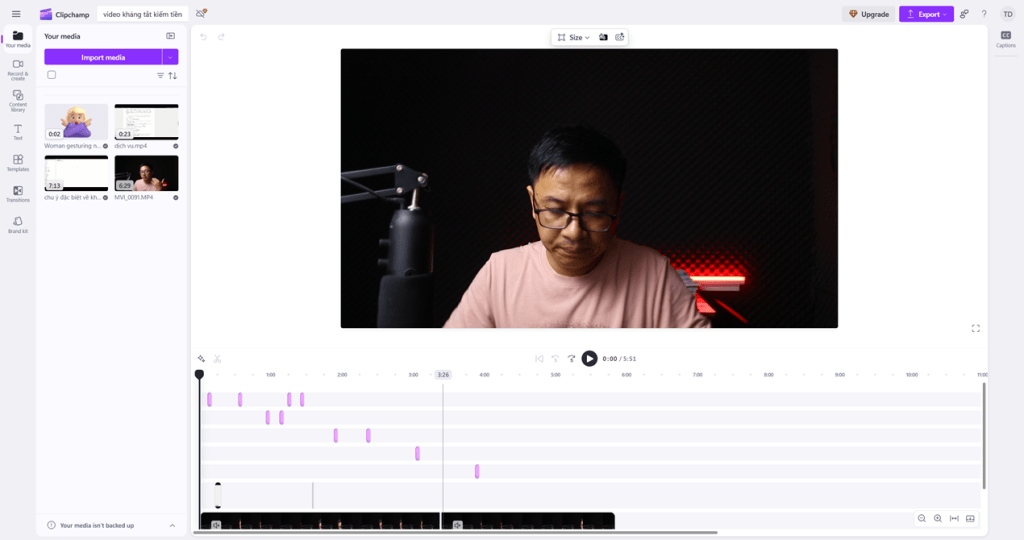Click the Export button
The image size is (1024, 540).
pos(925,14)
